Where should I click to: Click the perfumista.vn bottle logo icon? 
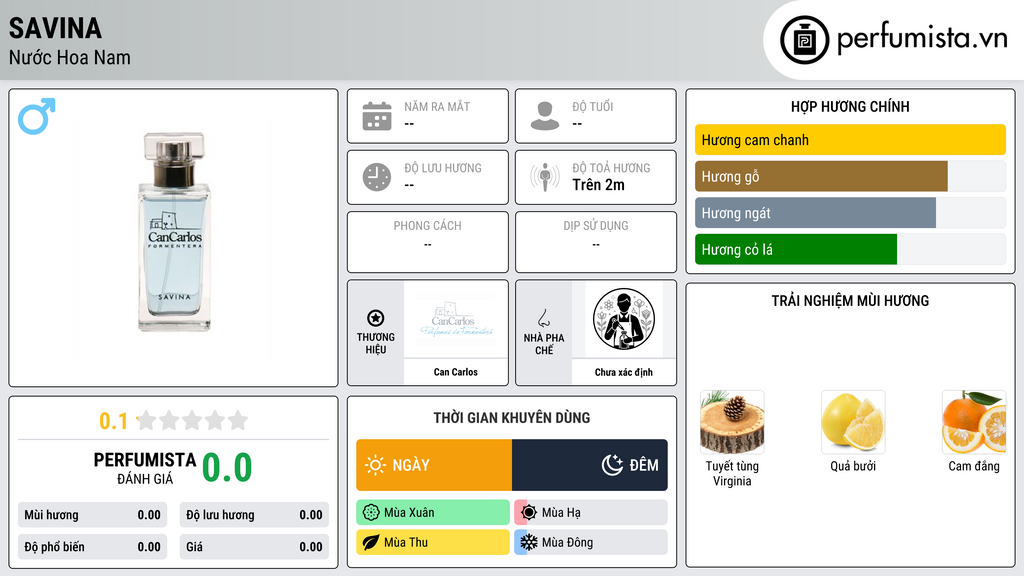tap(805, 40)
